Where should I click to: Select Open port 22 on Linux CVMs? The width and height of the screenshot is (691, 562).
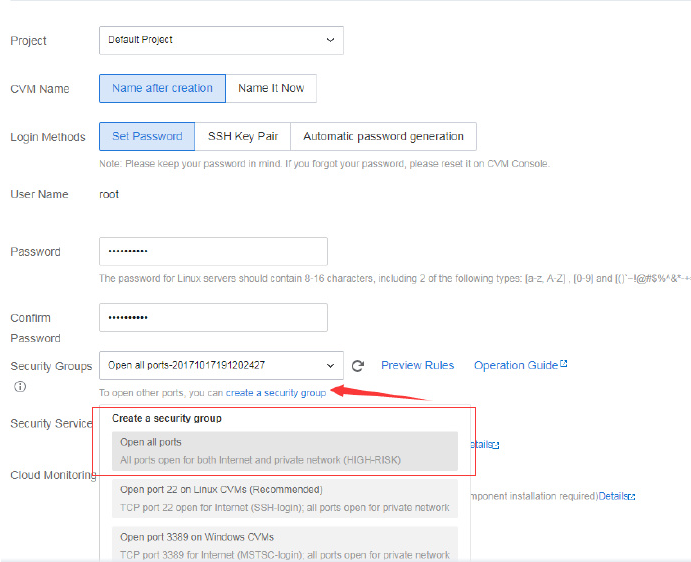284,498
